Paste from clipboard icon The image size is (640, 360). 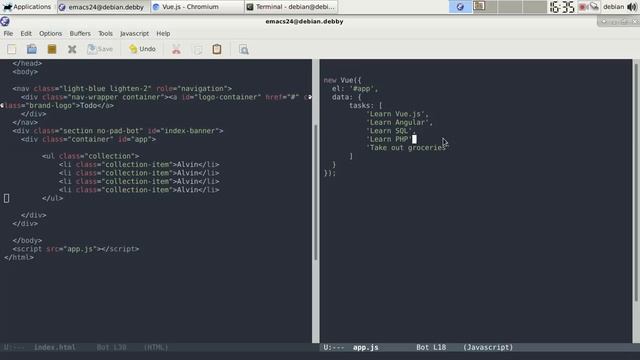(x=217, y=49)
